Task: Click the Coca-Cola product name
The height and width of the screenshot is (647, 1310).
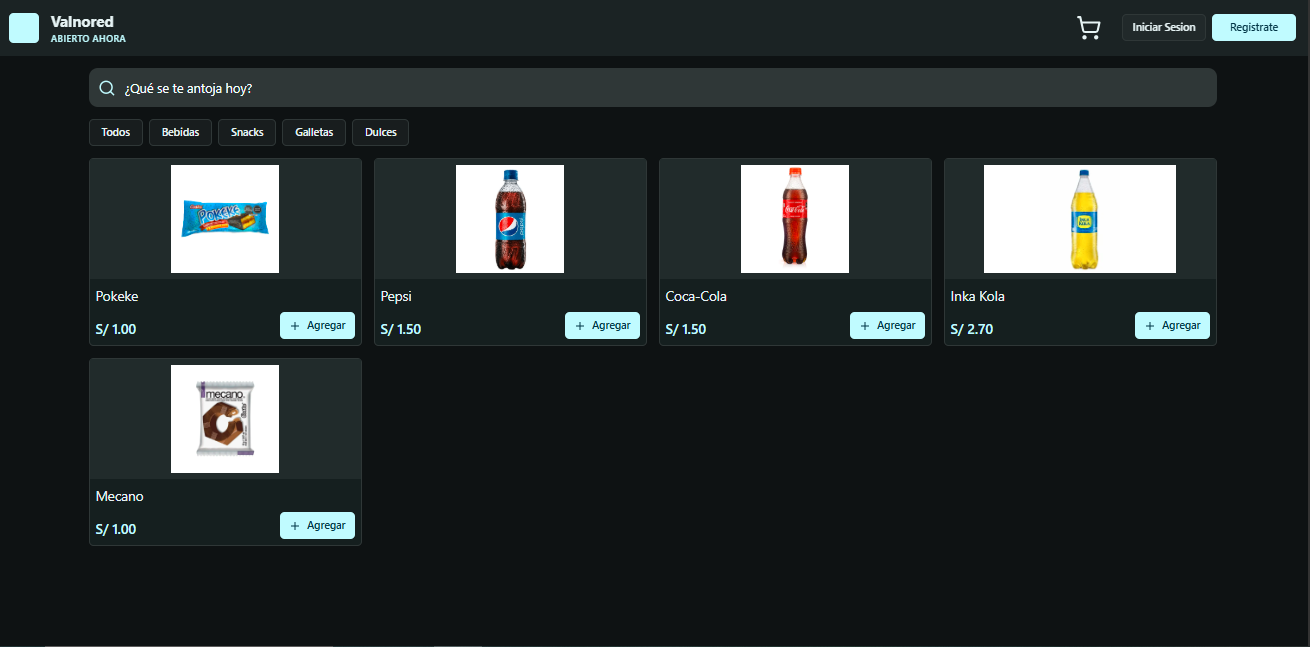Action: [x=696, y=297]
